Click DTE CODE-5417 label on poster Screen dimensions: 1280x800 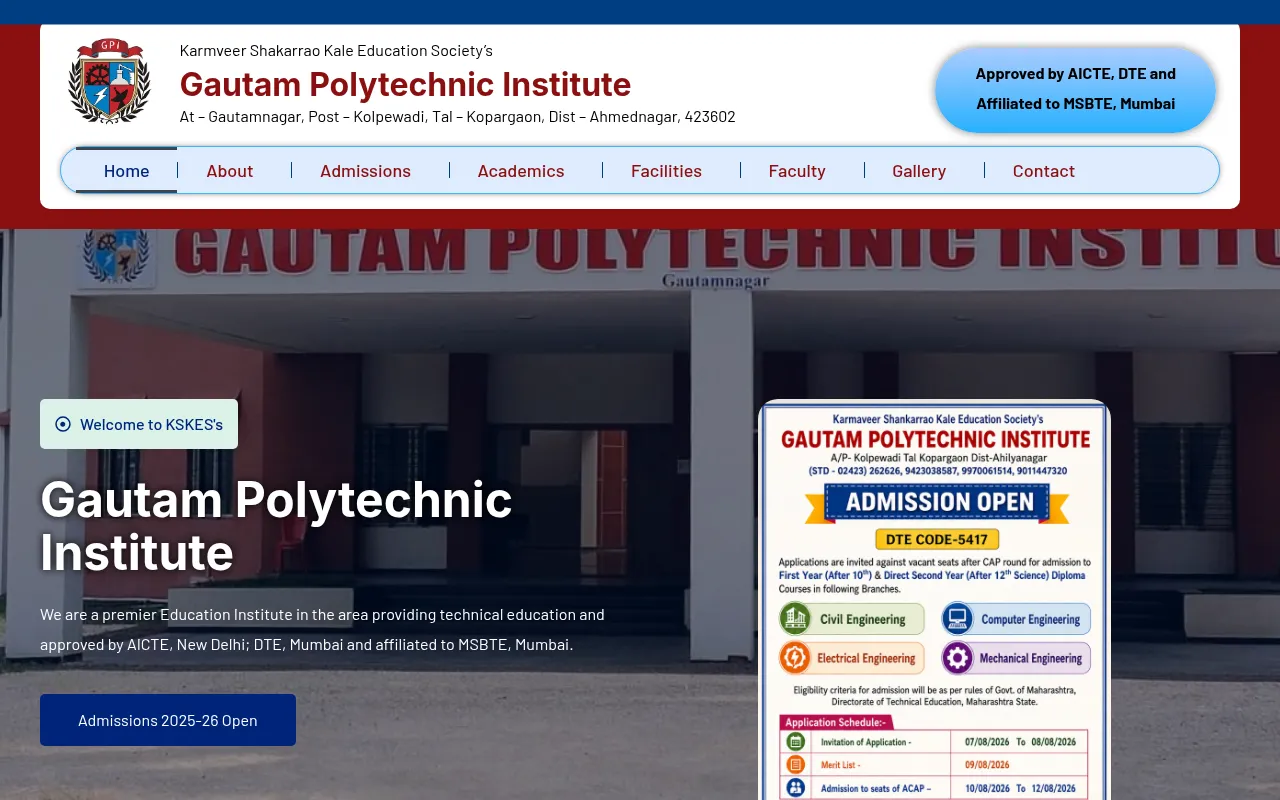[936, 540]
